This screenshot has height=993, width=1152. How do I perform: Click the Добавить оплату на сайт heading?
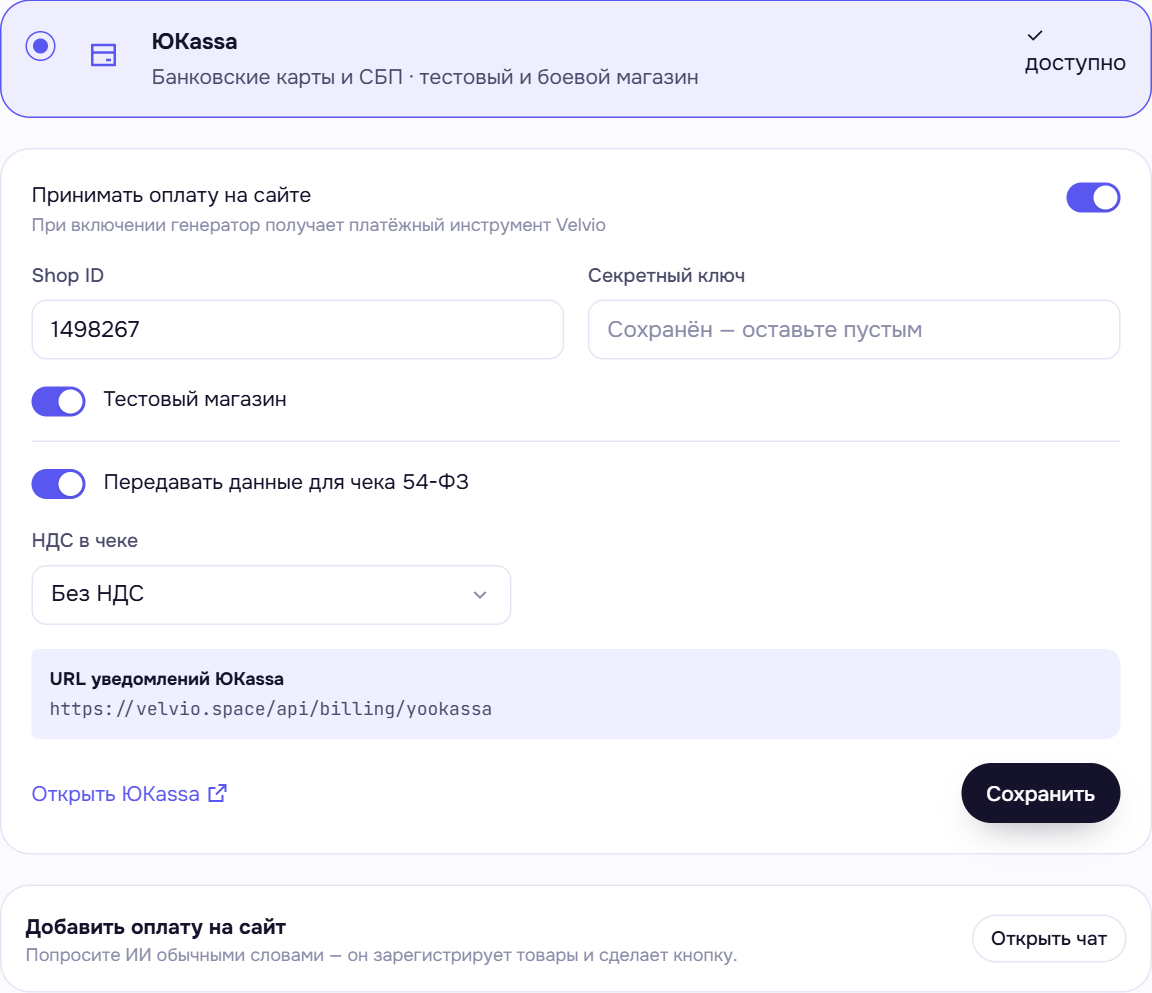(x=156, y=927)
